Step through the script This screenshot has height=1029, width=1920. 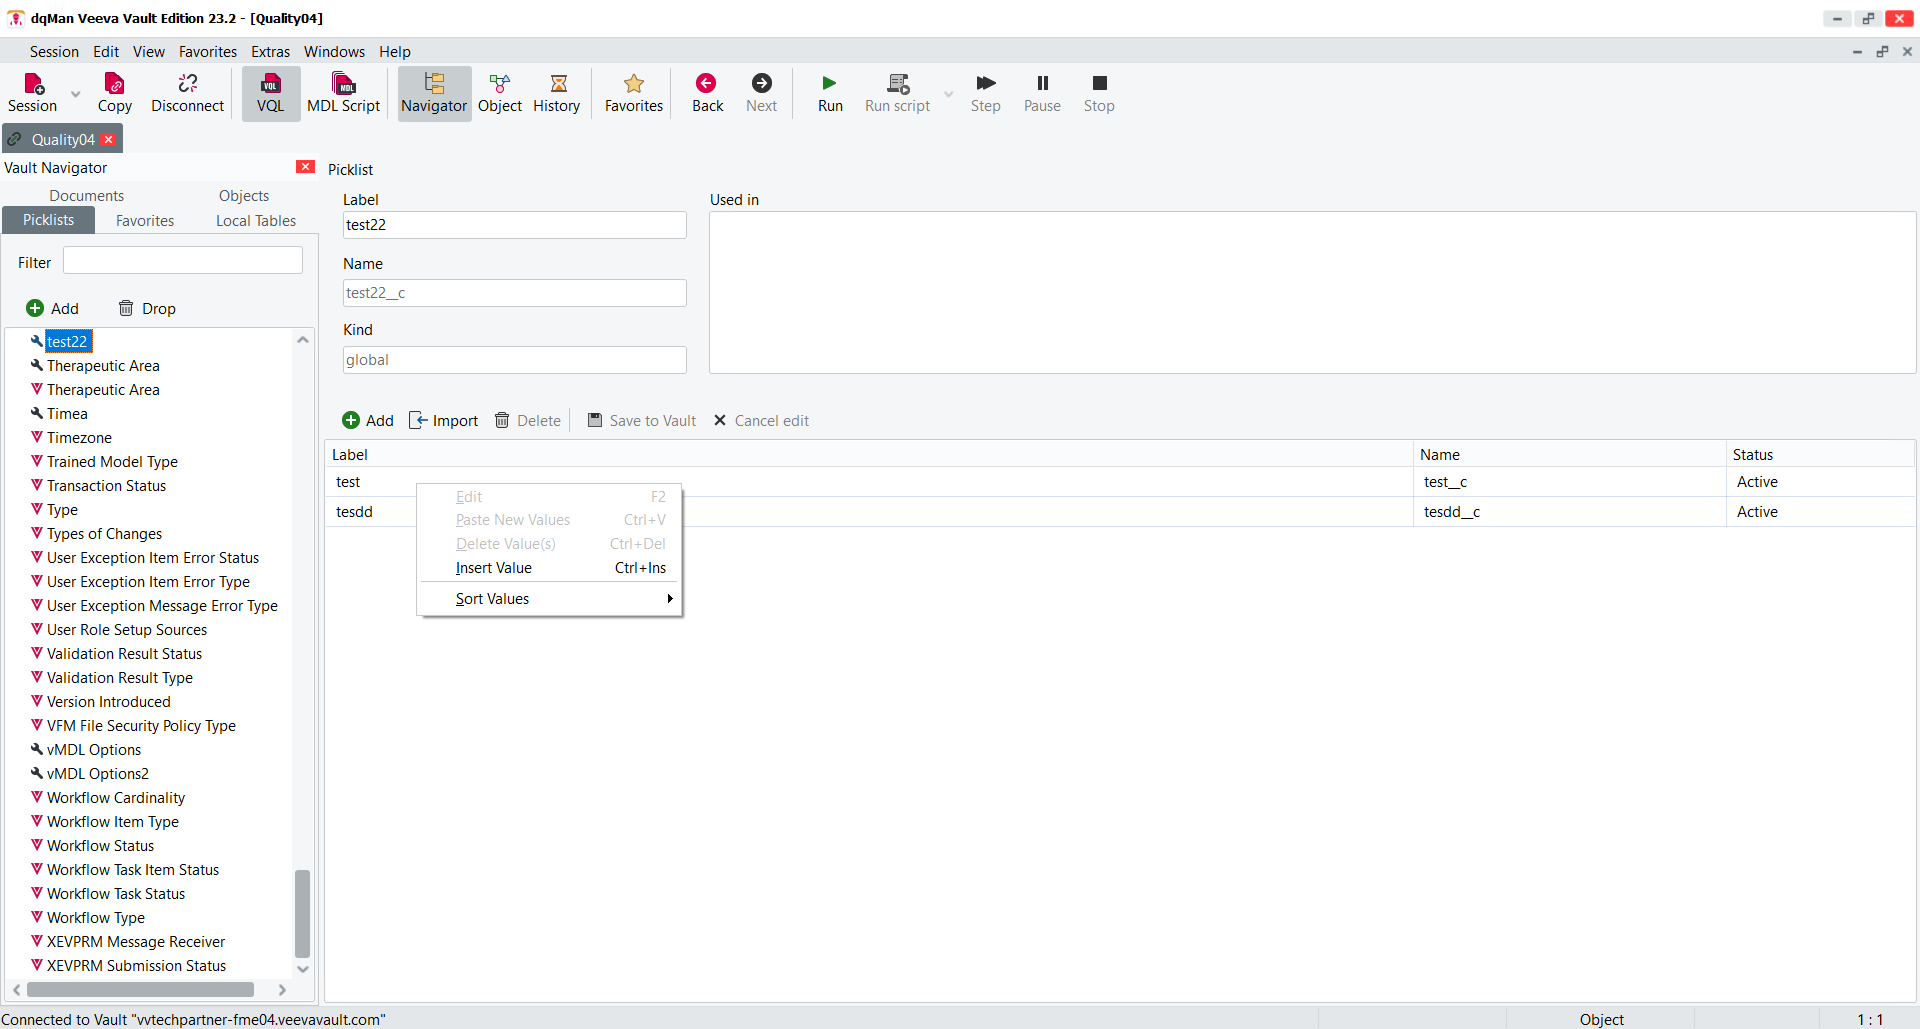coord(985,93)
